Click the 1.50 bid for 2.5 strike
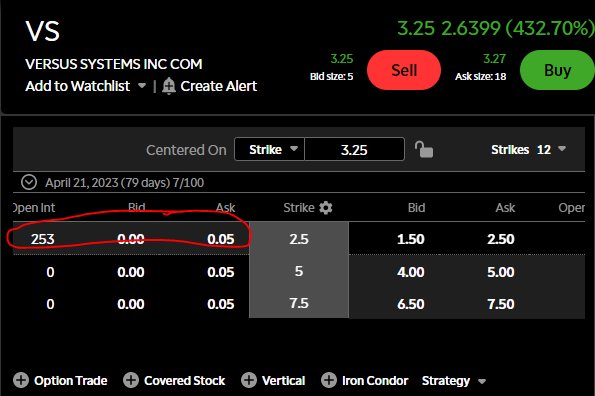Image resolution: width=595 pixels, height=396 pixels. coord(411,239)
